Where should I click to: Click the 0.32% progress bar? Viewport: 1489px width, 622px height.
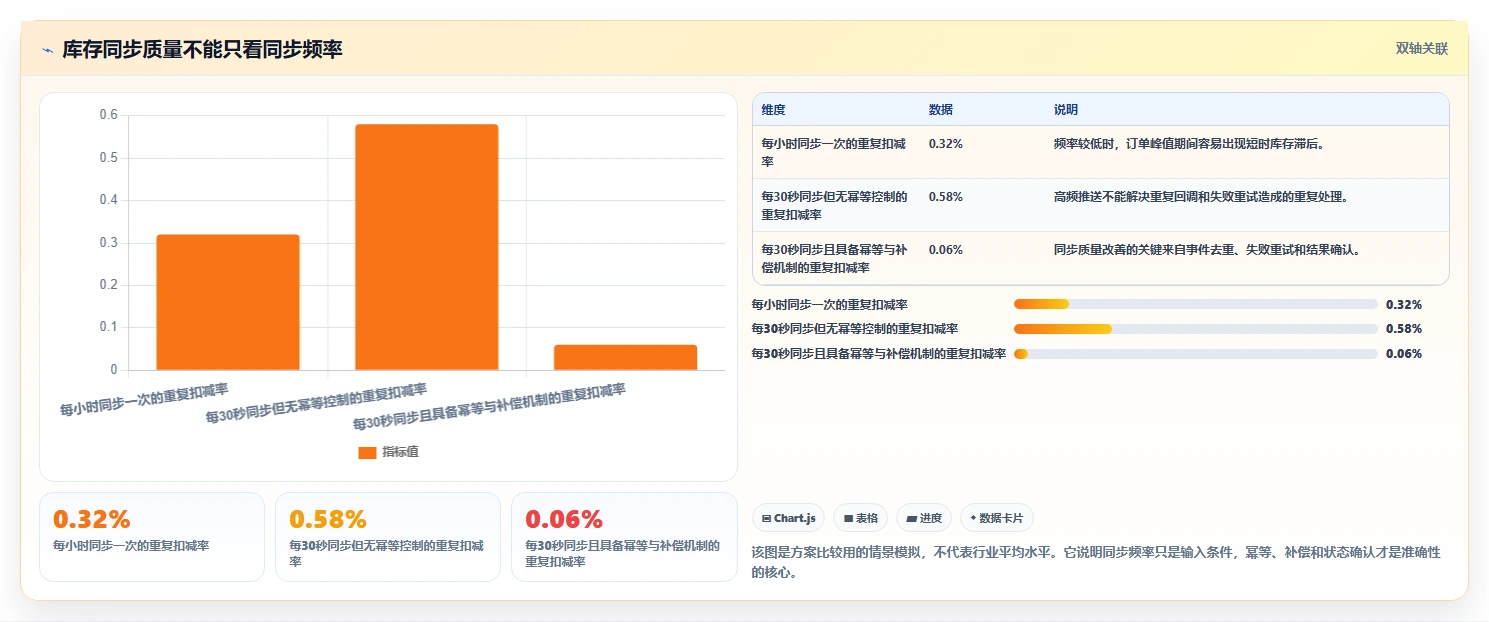1196,304
